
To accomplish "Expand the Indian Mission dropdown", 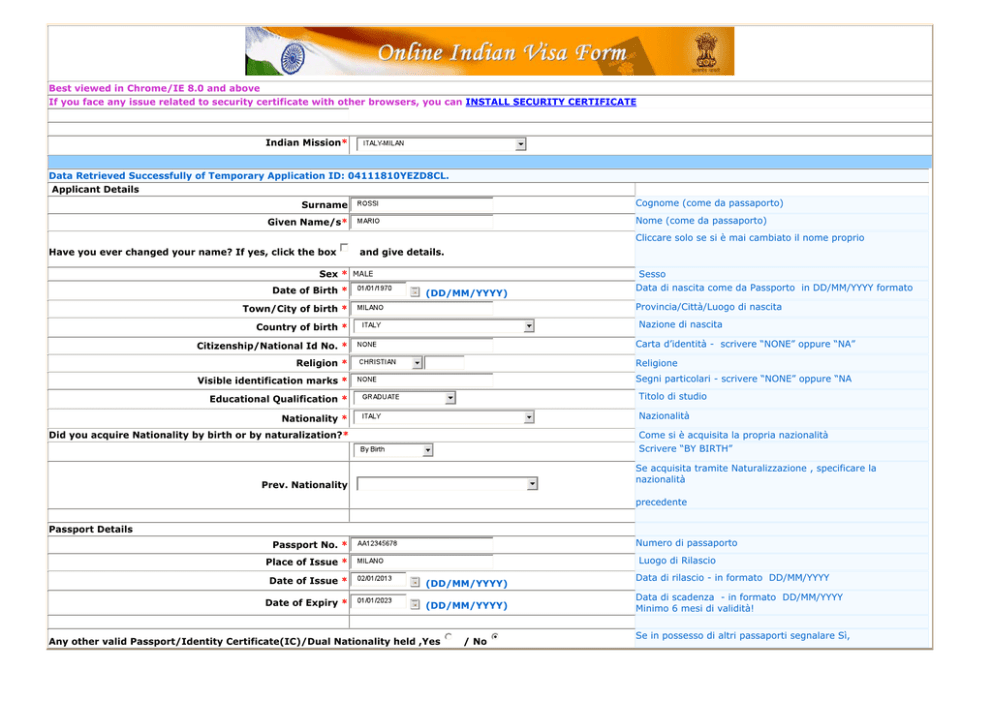I will click(x=520, y=144).
